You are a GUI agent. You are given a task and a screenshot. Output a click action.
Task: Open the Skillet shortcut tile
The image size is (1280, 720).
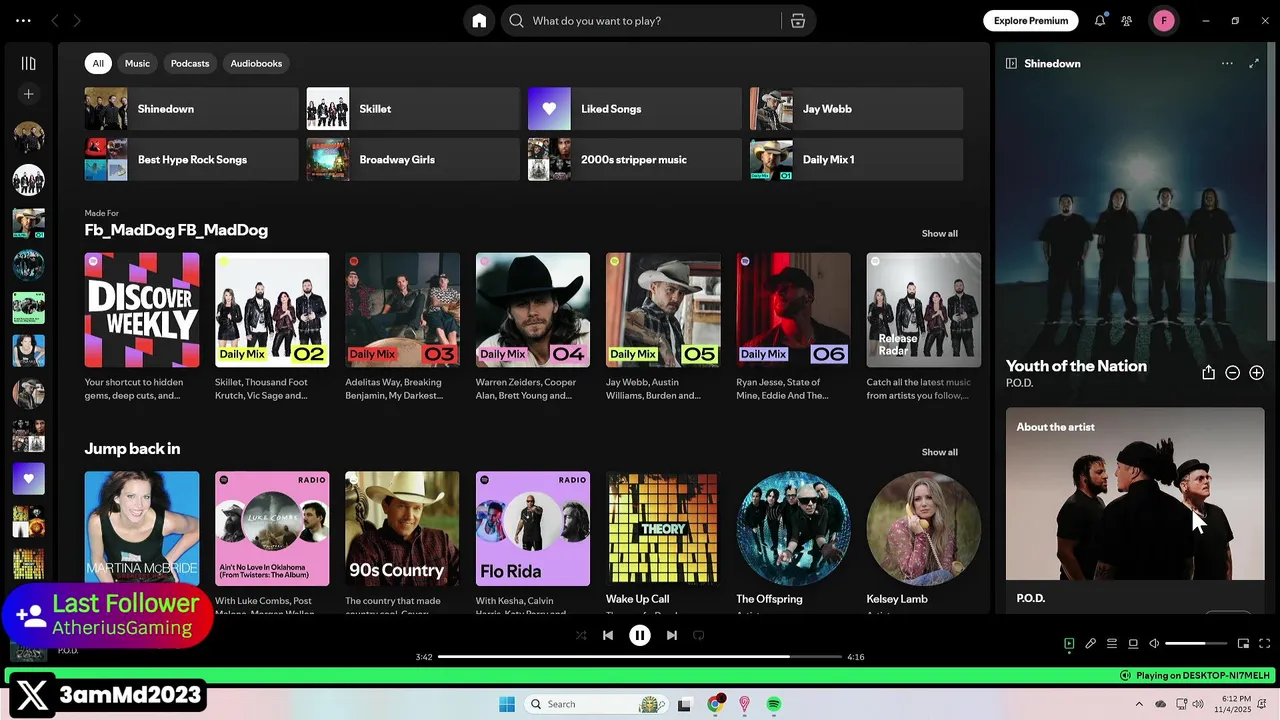point(413,109)
